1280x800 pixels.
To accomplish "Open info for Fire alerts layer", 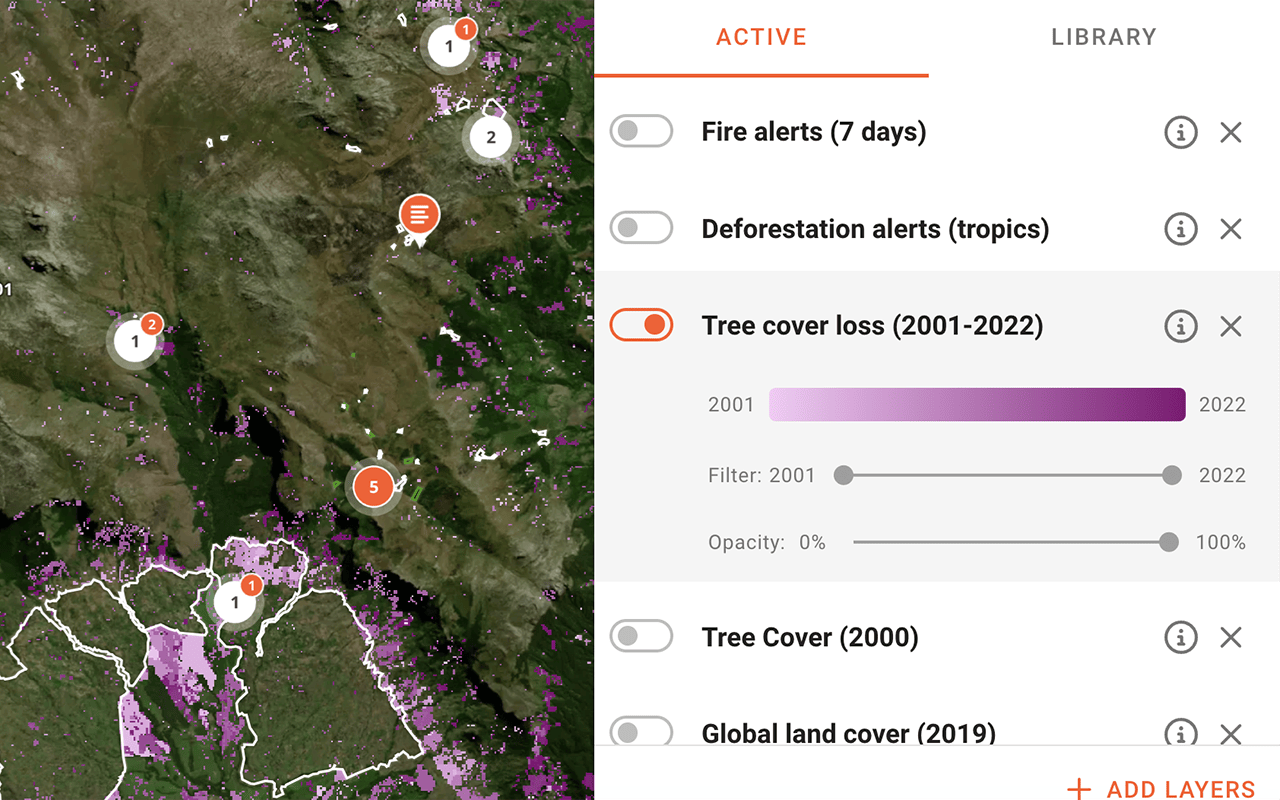I will pyautogui.click(x=1180, y=132).
